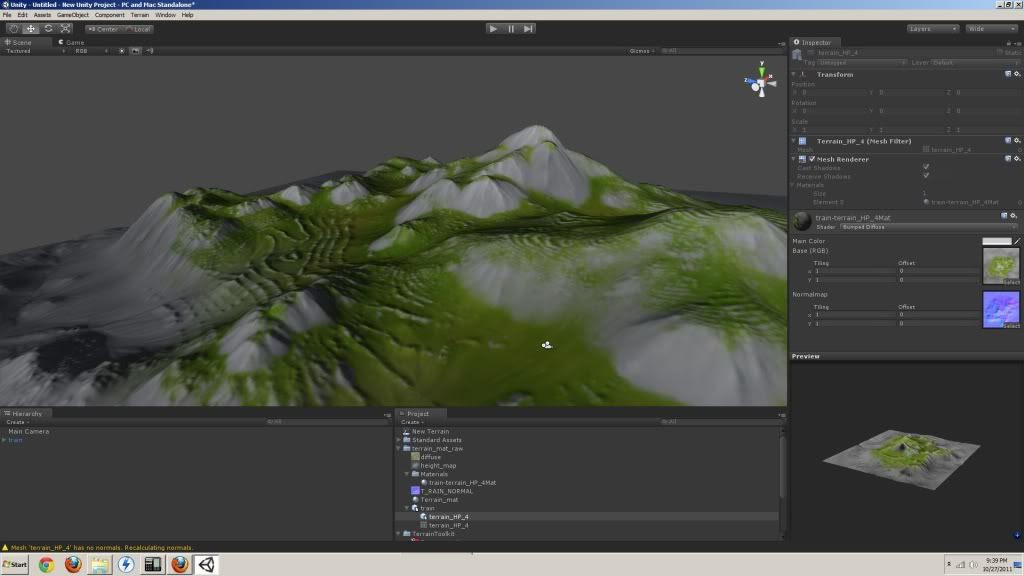Toggle Receive Shadows checkbox
Screen dimensions: 1024x576
coord(926,176)
